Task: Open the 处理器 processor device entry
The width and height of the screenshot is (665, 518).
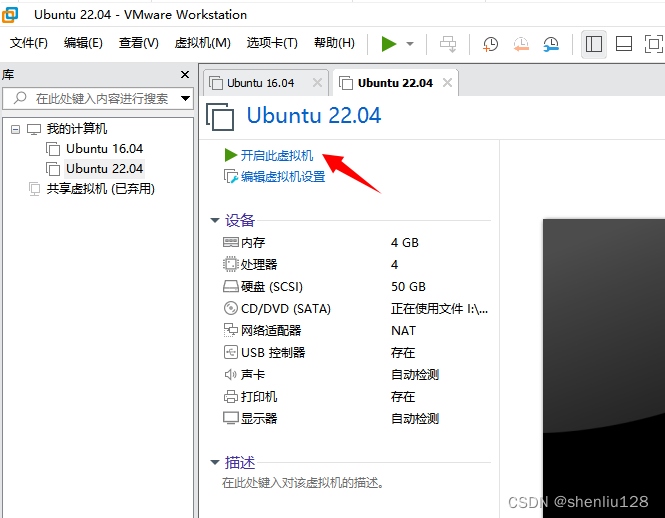Action: pos(259,265)
